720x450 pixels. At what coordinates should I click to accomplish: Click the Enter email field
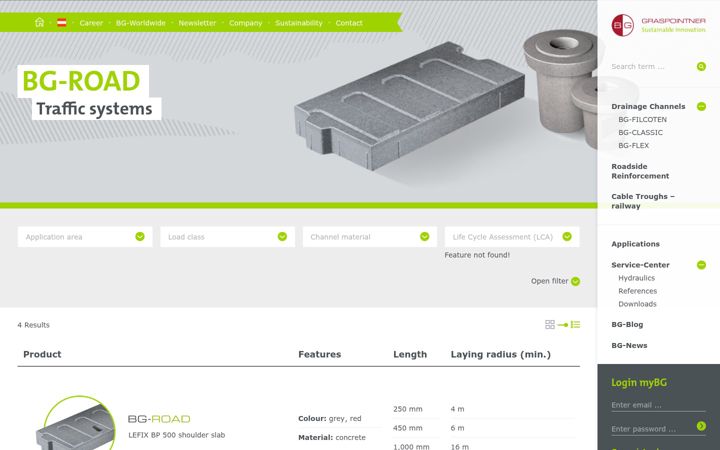click(658, 405)
